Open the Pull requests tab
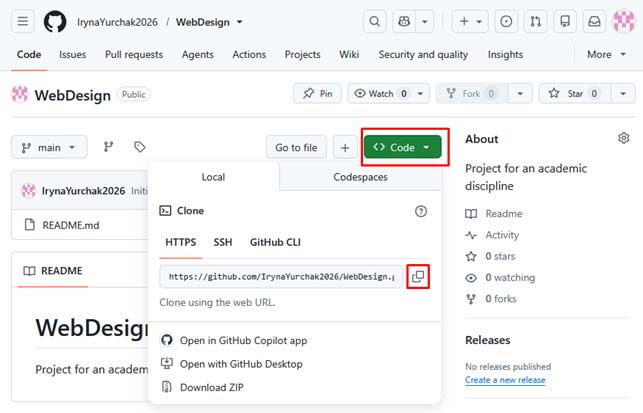The height and width of the screenshot is (413, 643). pyautogui.click(x=134, y=55)
